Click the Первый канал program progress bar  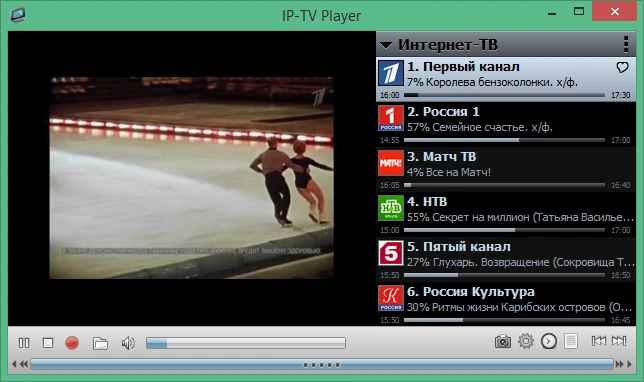tap(504, 95)
